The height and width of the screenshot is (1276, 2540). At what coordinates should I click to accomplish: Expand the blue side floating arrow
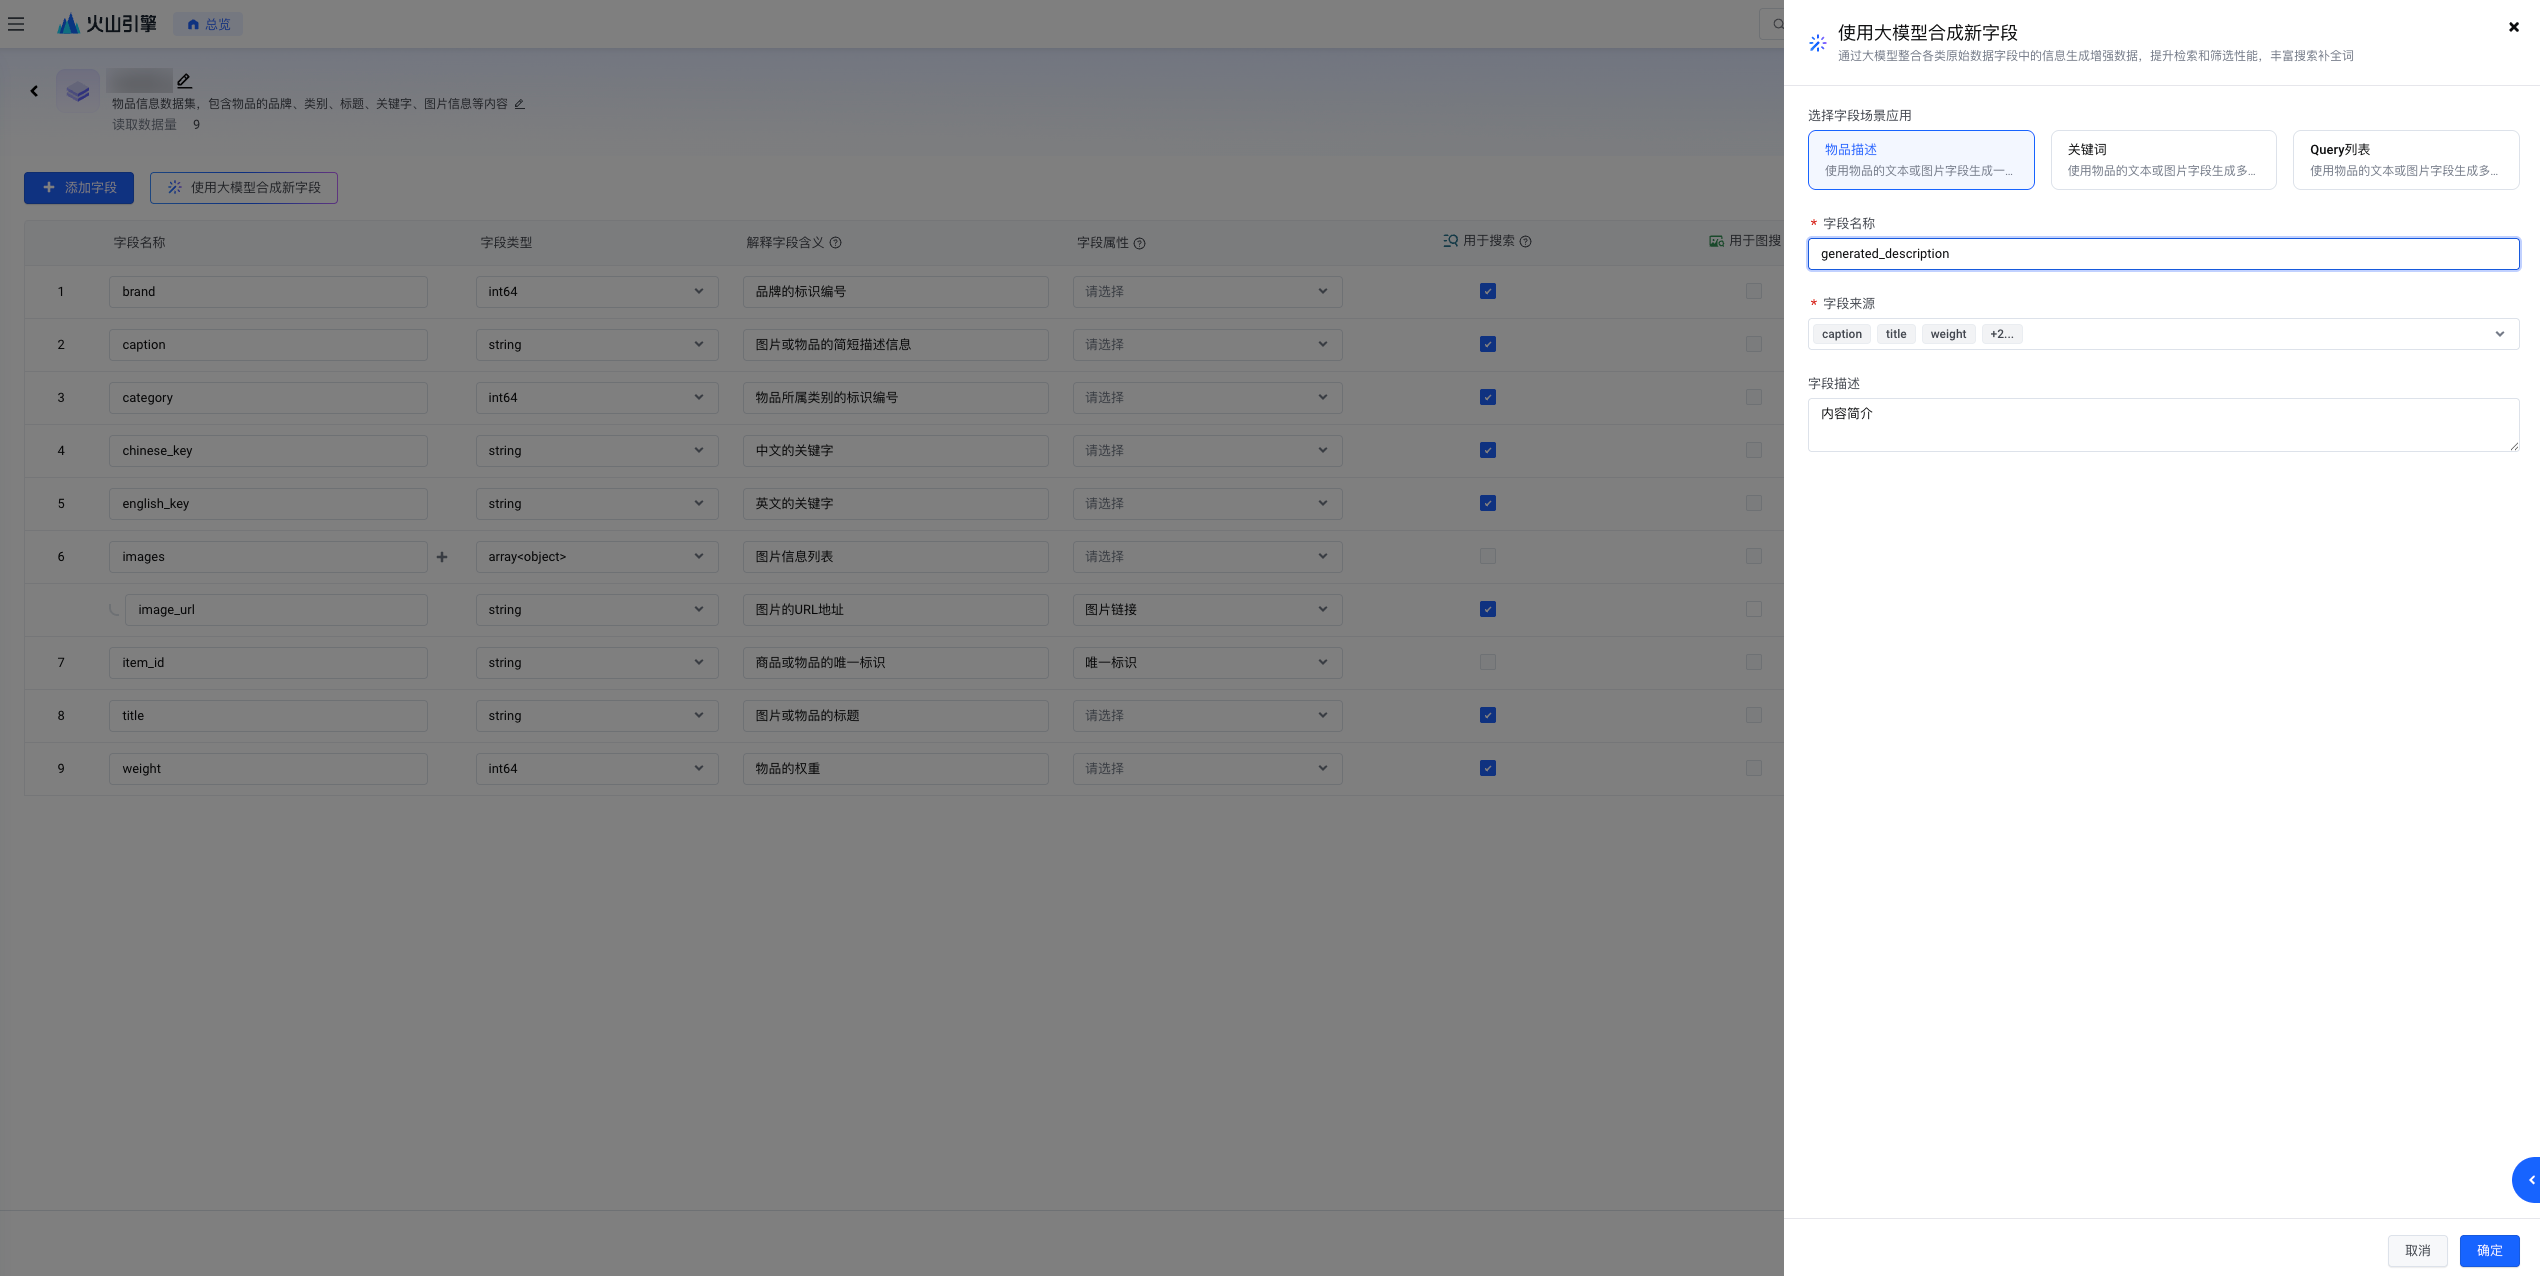2529,1180
